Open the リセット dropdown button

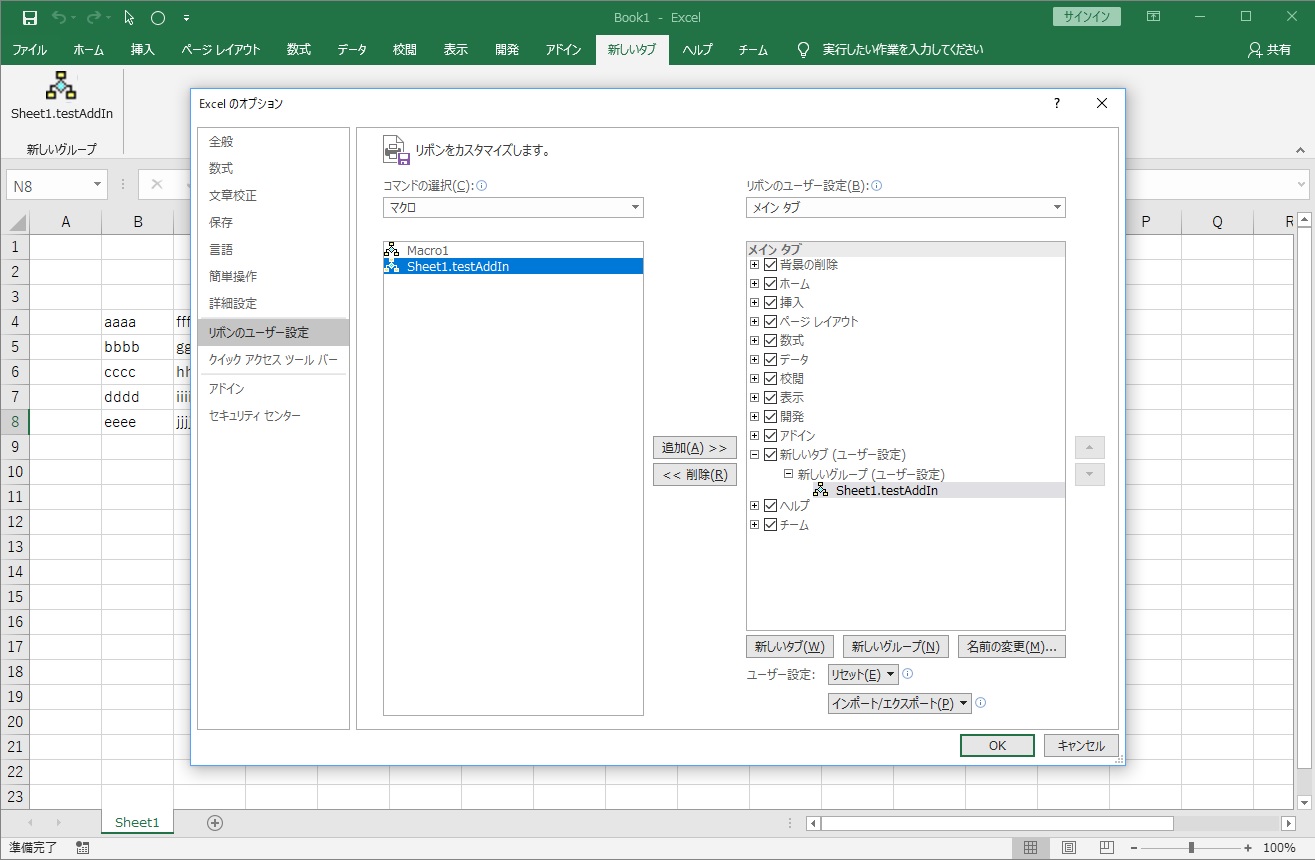pyautogui.click(x=863, y=674)
